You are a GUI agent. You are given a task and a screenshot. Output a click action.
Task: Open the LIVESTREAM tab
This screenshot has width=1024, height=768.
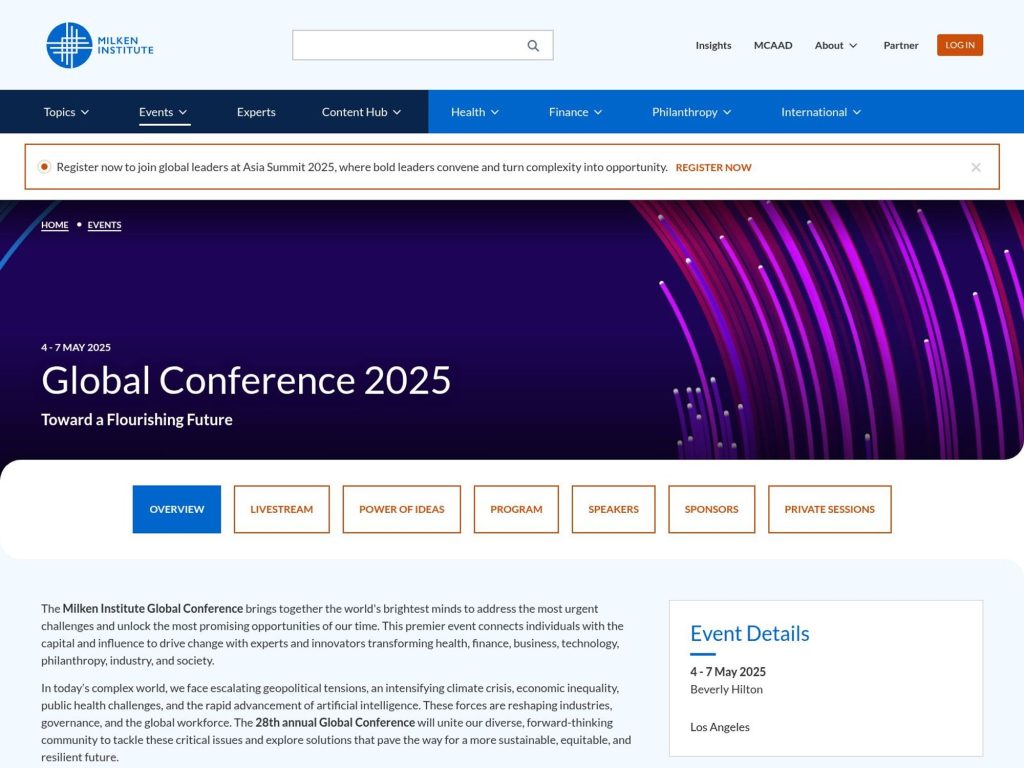coord(281,509)
